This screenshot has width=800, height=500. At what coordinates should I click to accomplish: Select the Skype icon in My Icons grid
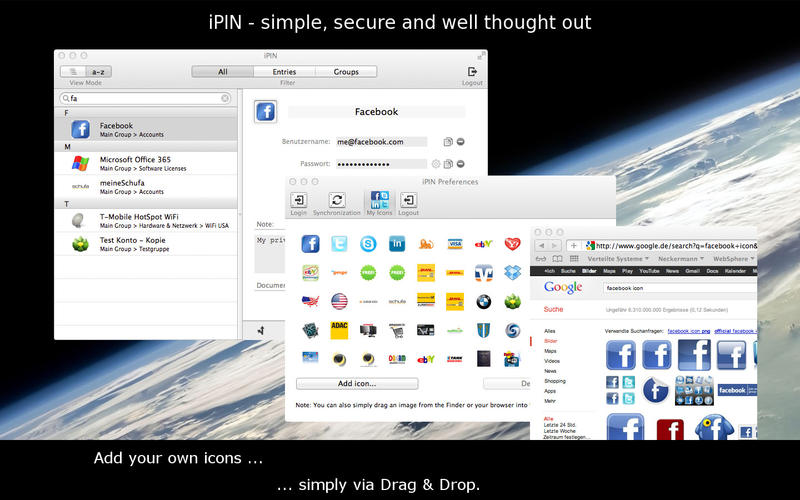[368, 244]
